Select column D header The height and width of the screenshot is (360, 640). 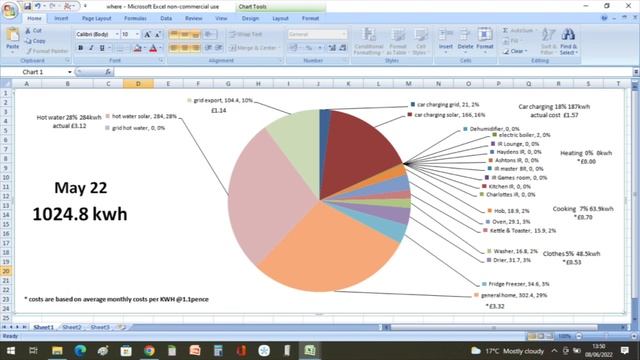pos(138,84)
